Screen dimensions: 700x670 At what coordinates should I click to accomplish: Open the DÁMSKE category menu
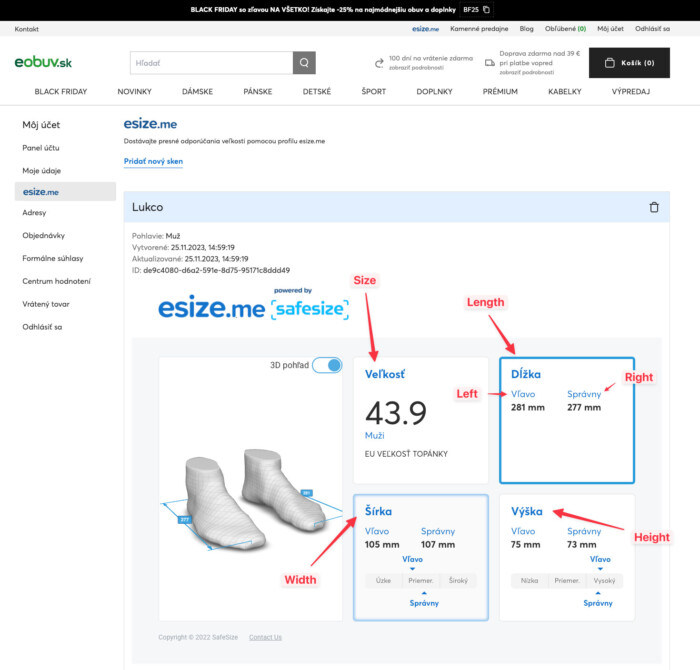[197, 91]
